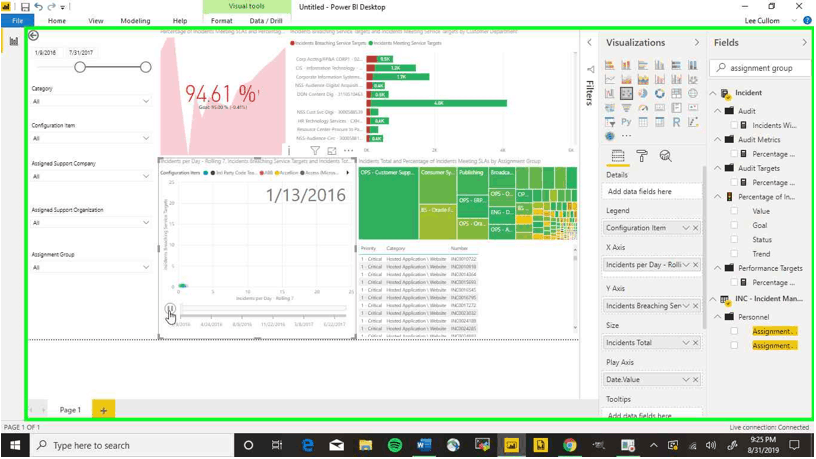Screen dimensions: 816x459
Task: Collapse the Audit Metrics folder
Action: pos(718,140)
